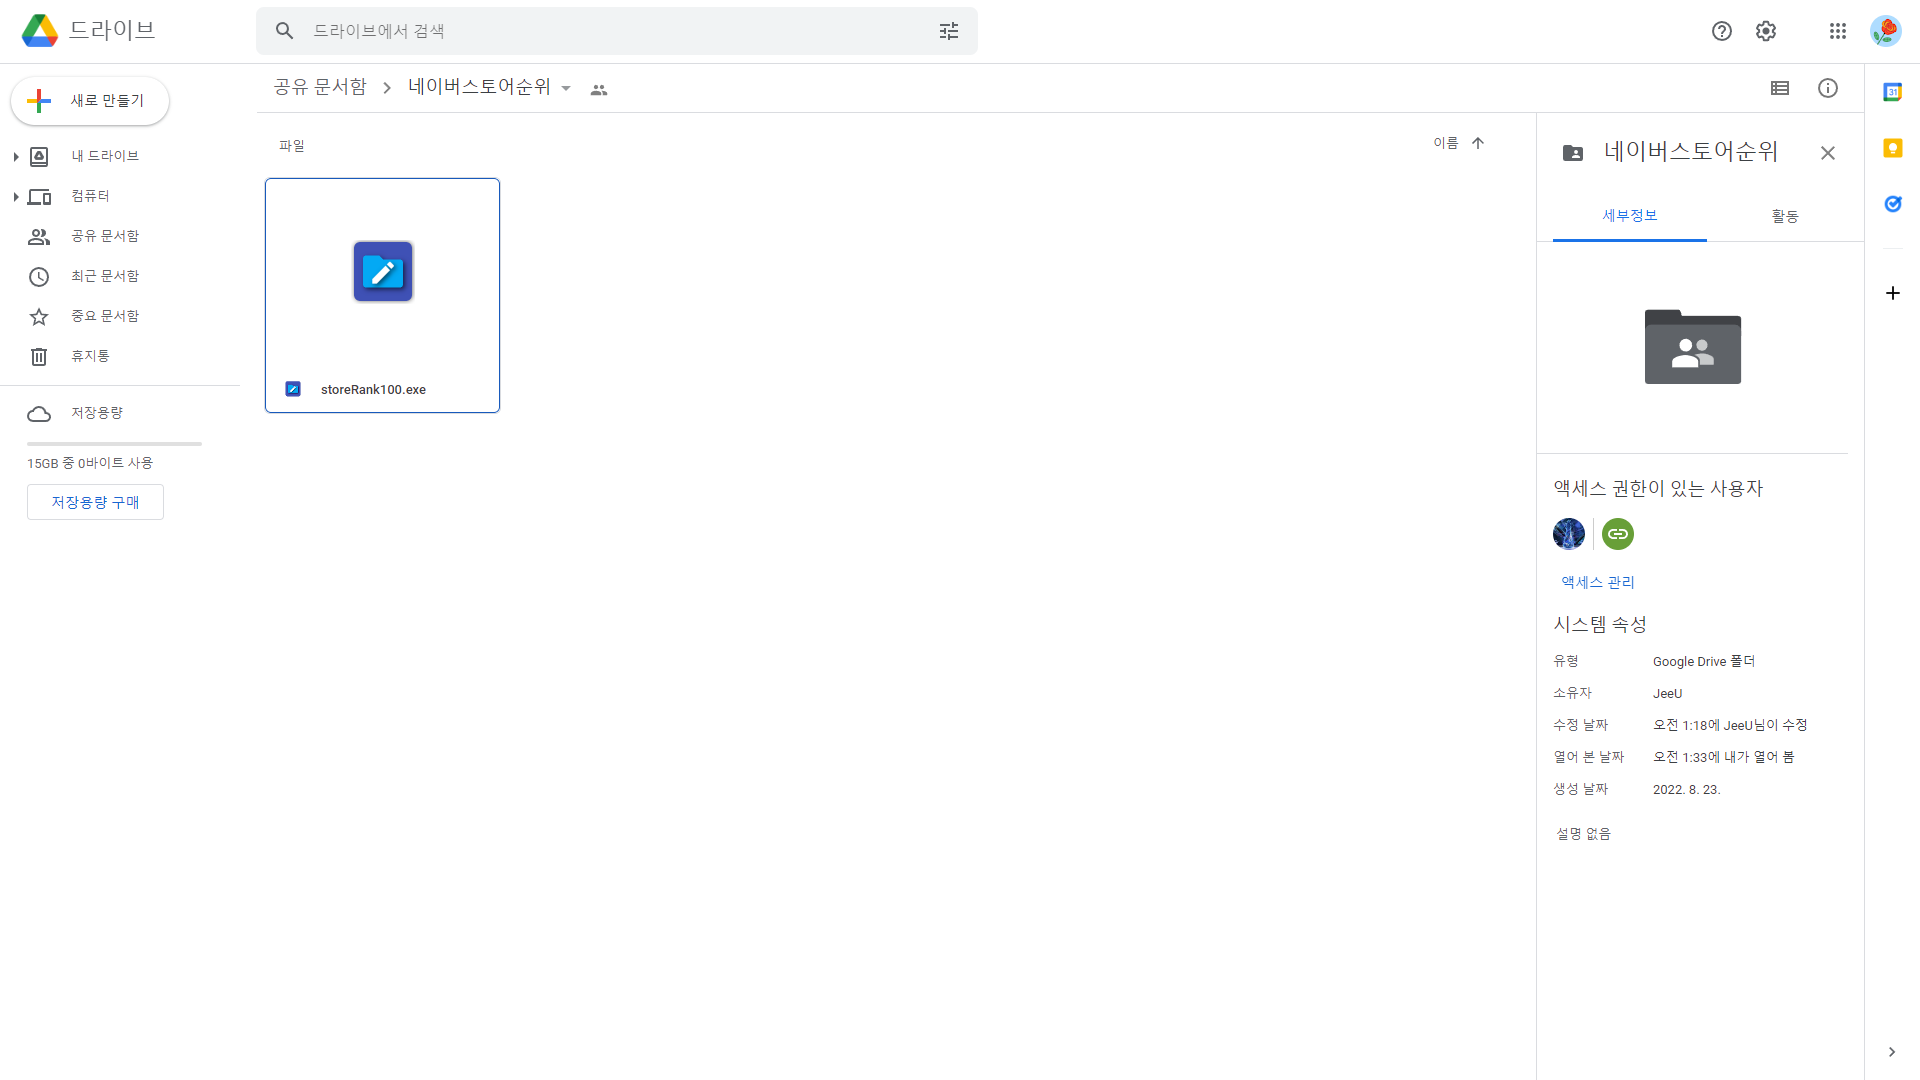Image resolution: width=1920 pixels, height=1080 pixels.
Task: Reverse the name sort direction arrow
Action: [x=1477, y=143]
